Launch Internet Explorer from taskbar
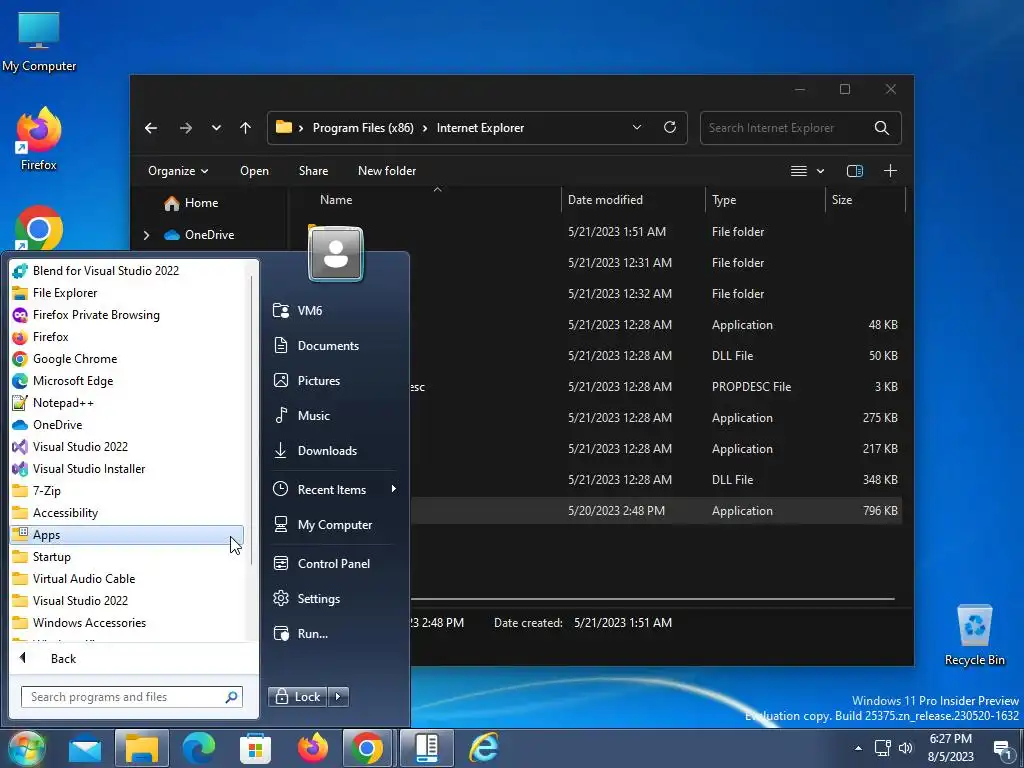Screen dimensions: 1024x768 pyautogui.click(x=484, y=748)
